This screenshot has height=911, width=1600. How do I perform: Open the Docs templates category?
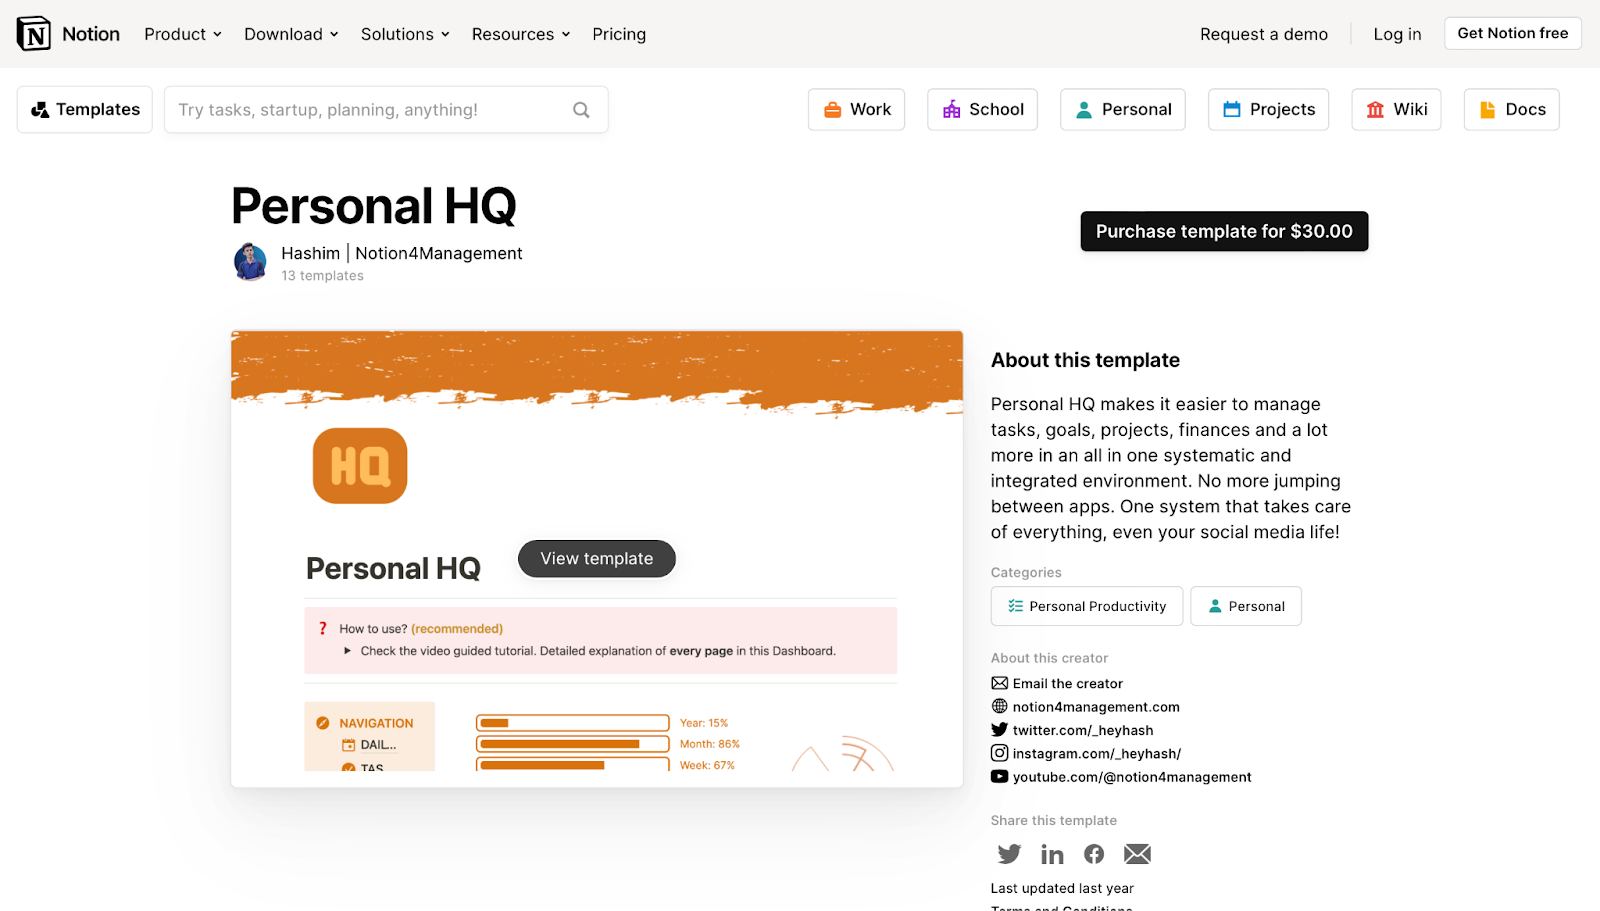pos(1511,109)
